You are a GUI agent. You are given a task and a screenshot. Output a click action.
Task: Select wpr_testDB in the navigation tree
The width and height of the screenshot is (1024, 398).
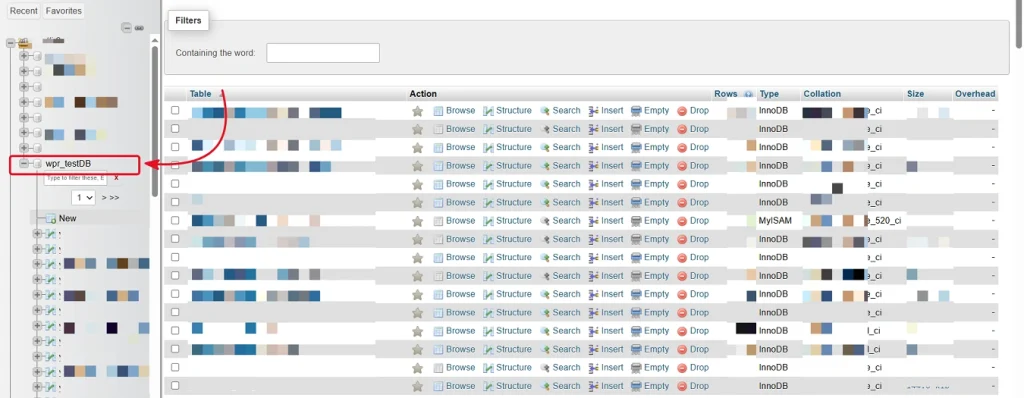[x=68, y=163]
